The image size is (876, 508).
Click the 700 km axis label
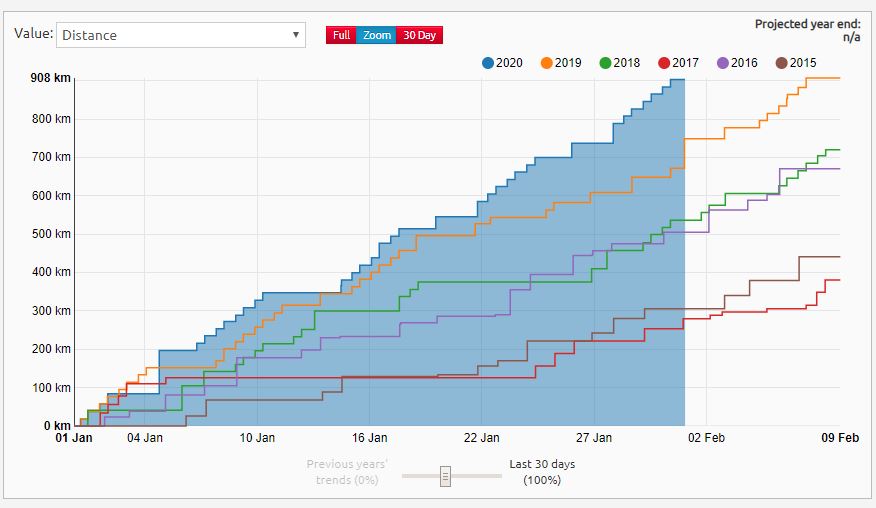pos(51,157)
